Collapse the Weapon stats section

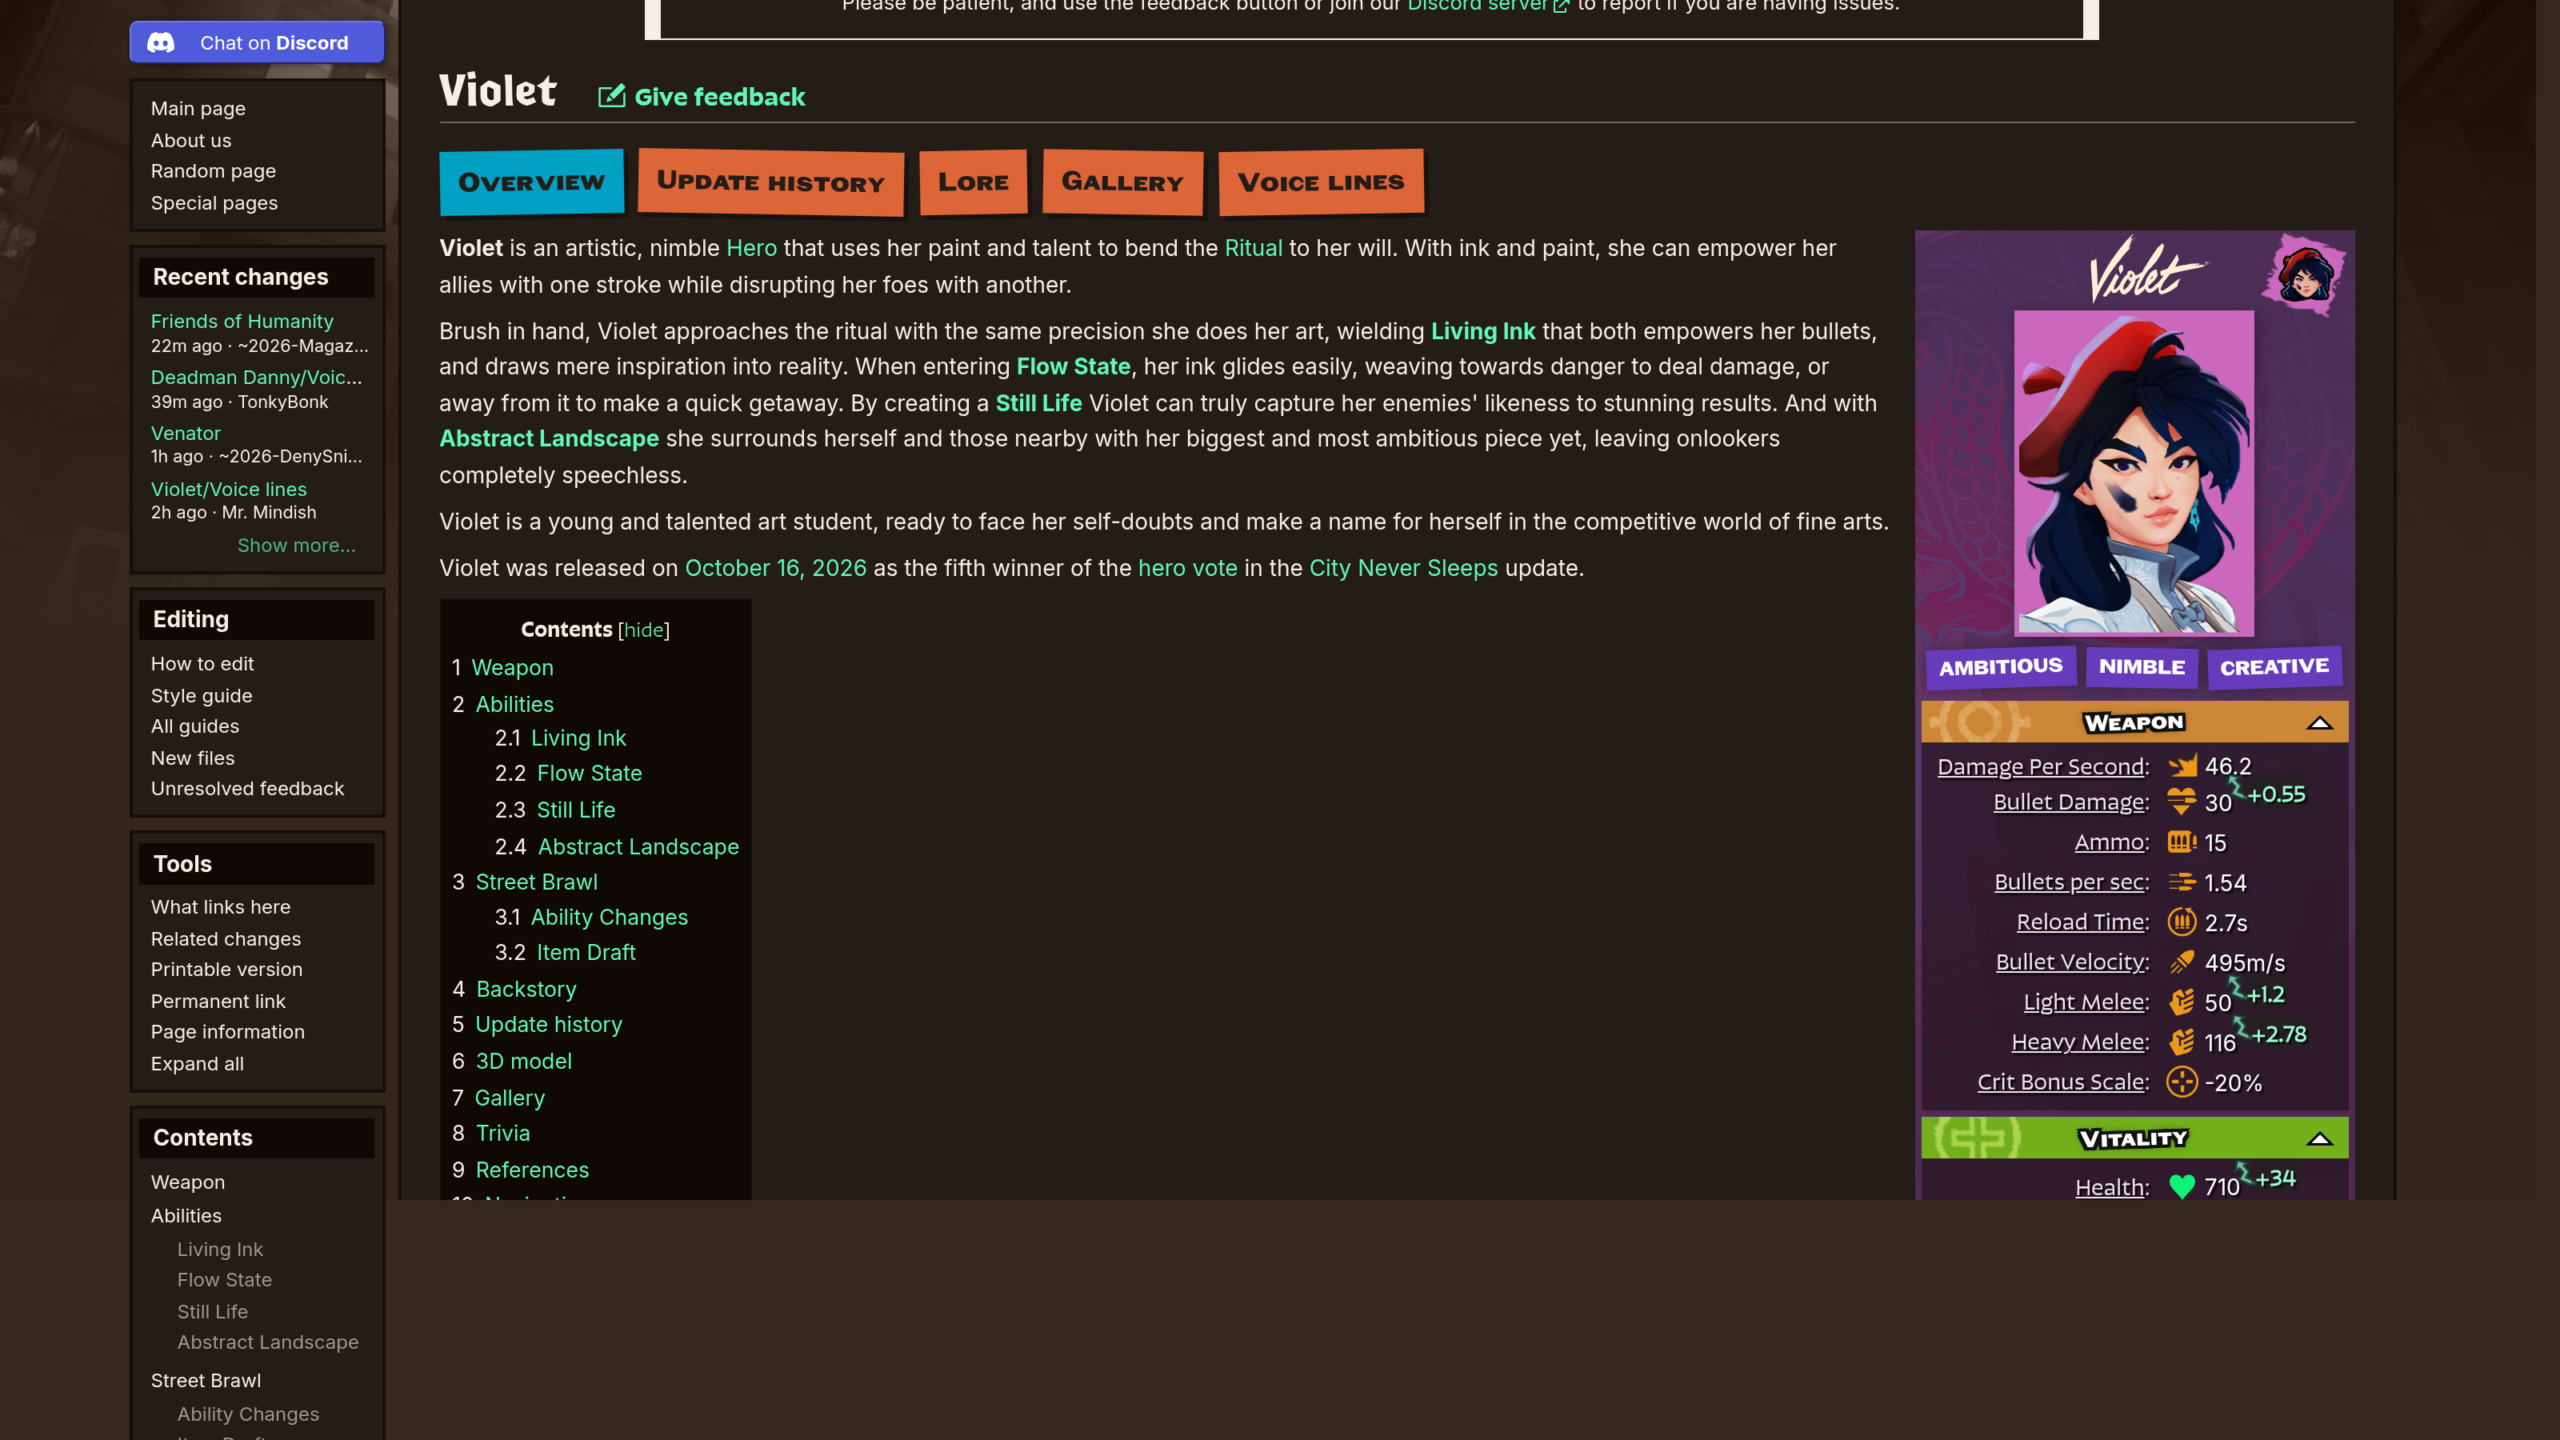[2319, 723]
